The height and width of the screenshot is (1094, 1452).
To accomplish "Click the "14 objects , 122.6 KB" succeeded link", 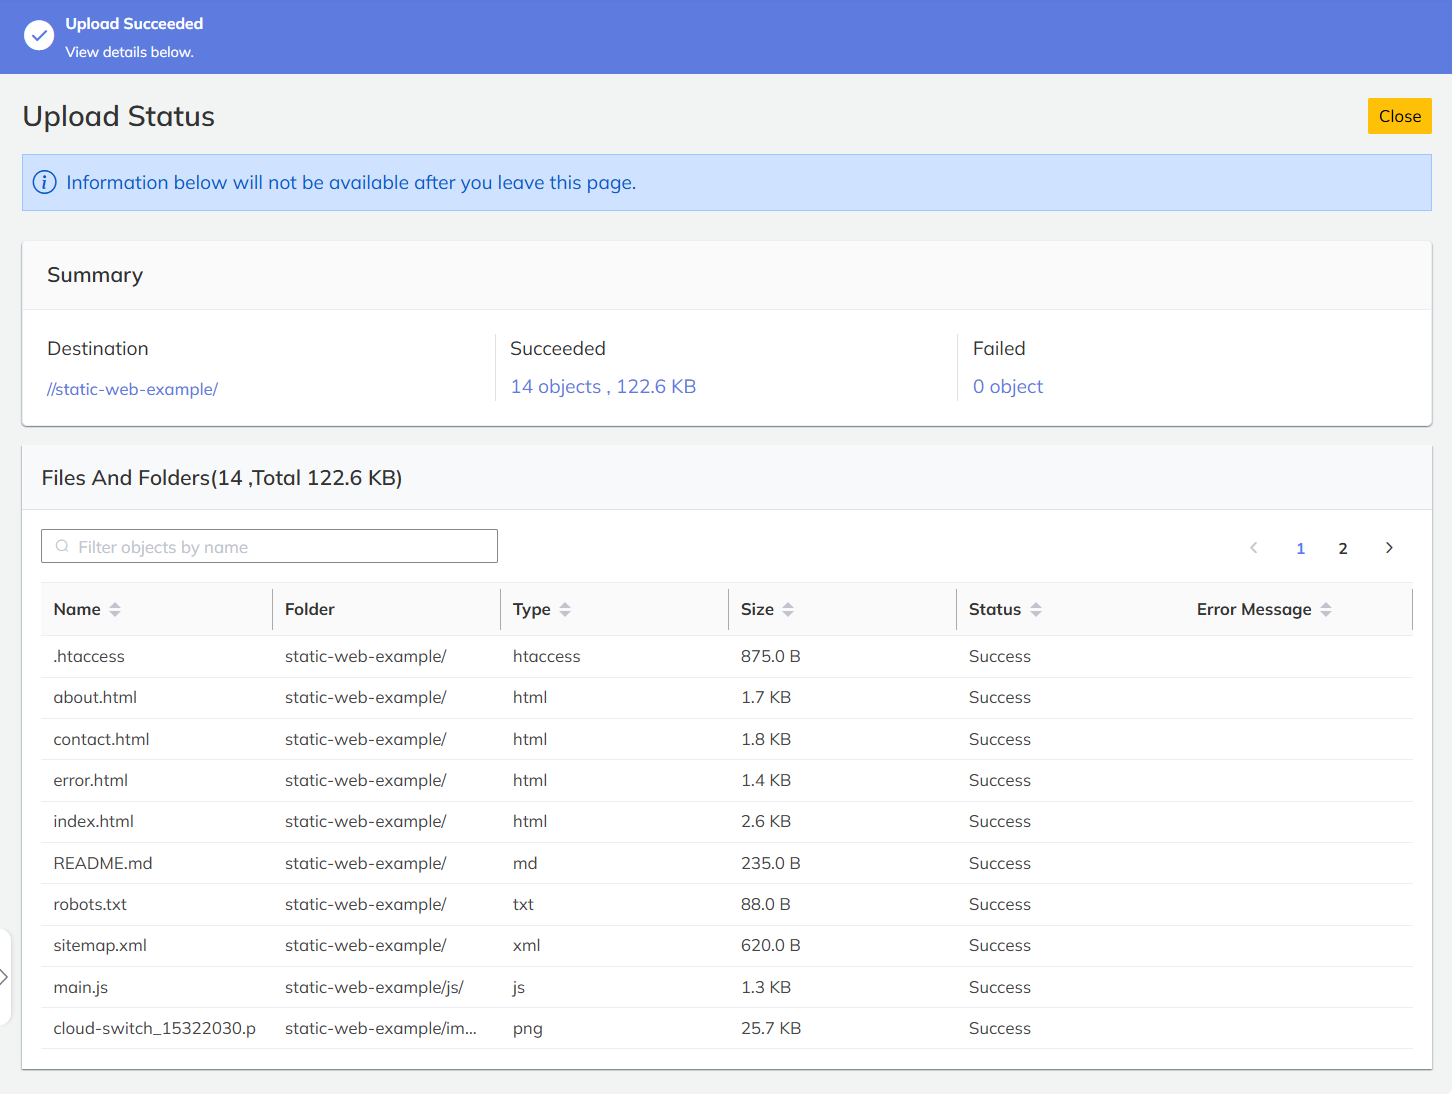I will (x=603, y=386).
